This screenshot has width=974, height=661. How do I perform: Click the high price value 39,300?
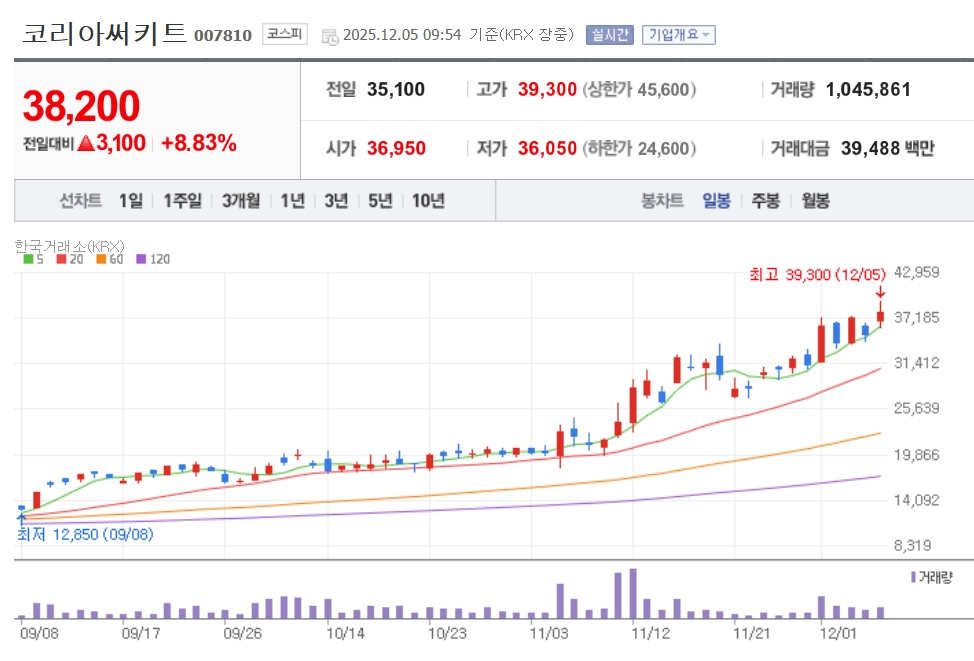[547, 89]
